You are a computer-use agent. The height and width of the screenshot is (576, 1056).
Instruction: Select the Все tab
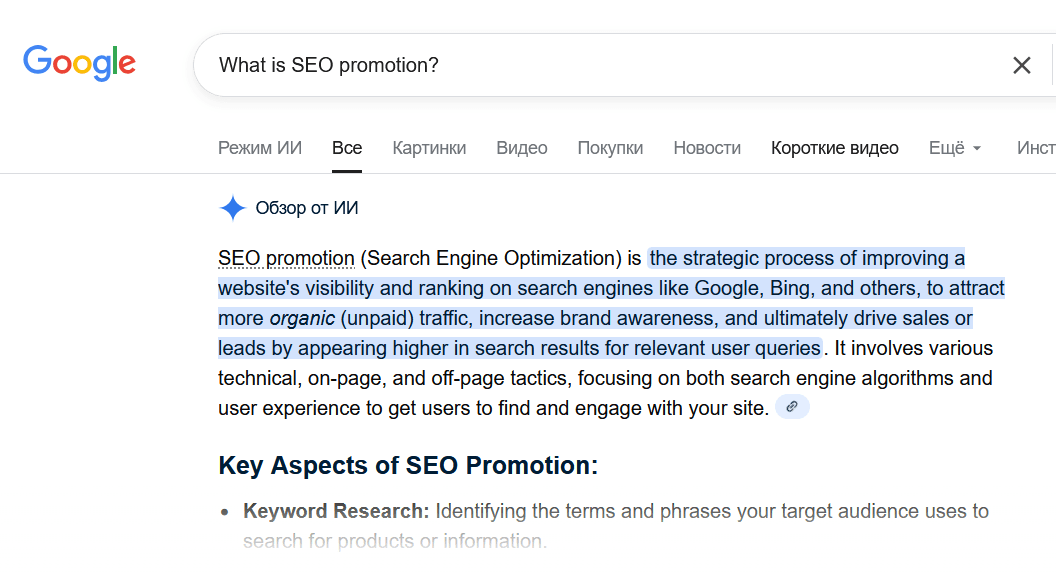tap(347, 148)
